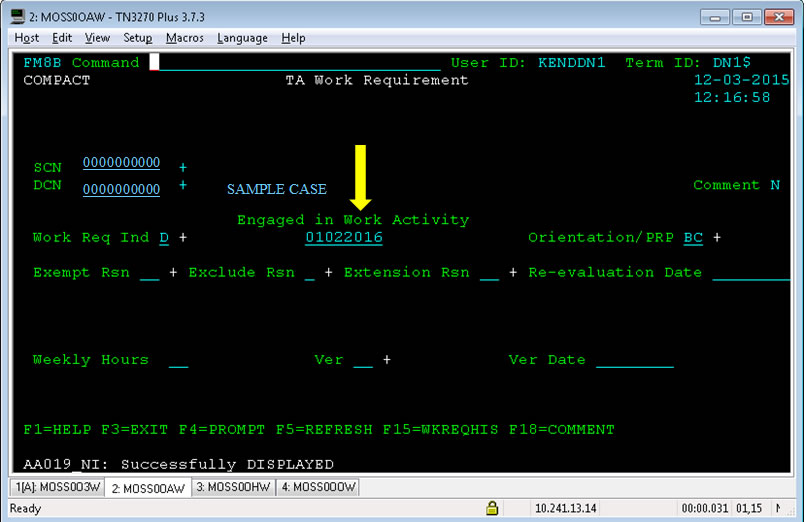Click the date 12-03-2015
Screen dimensions: 806x522
pyautogui.click(x=741, y=80)
